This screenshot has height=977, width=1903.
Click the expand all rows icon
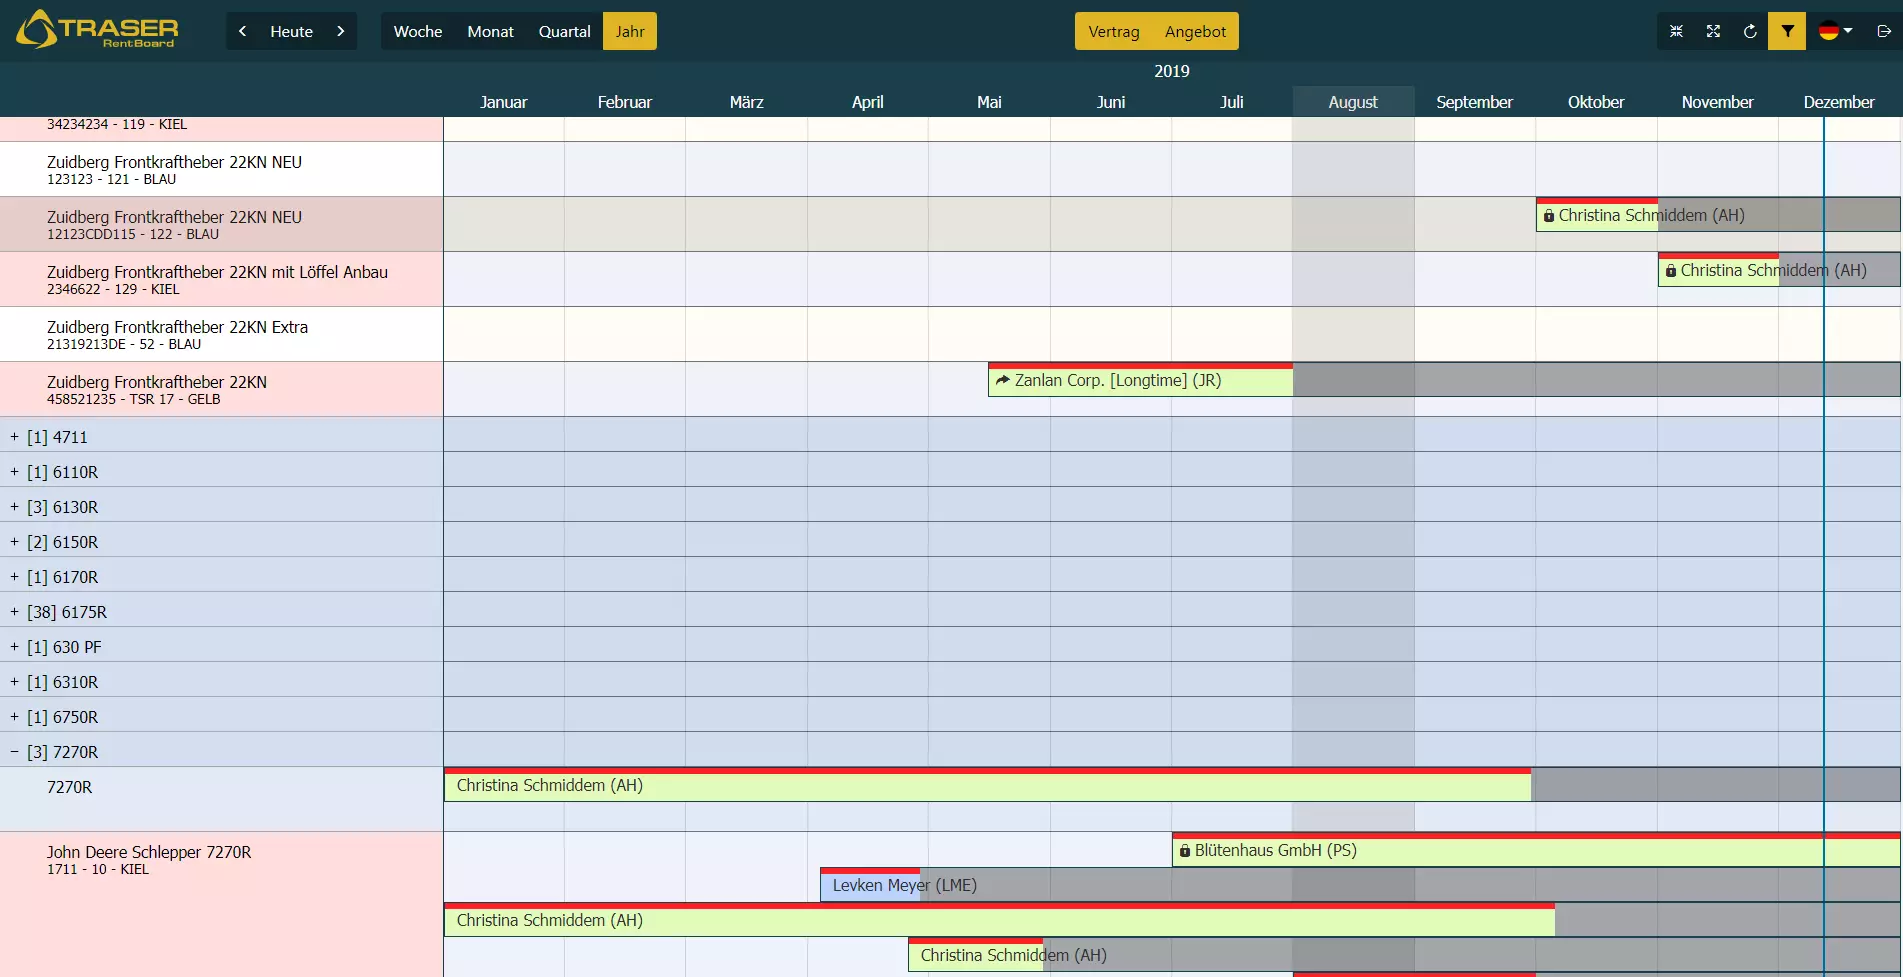pos(1713,31)
